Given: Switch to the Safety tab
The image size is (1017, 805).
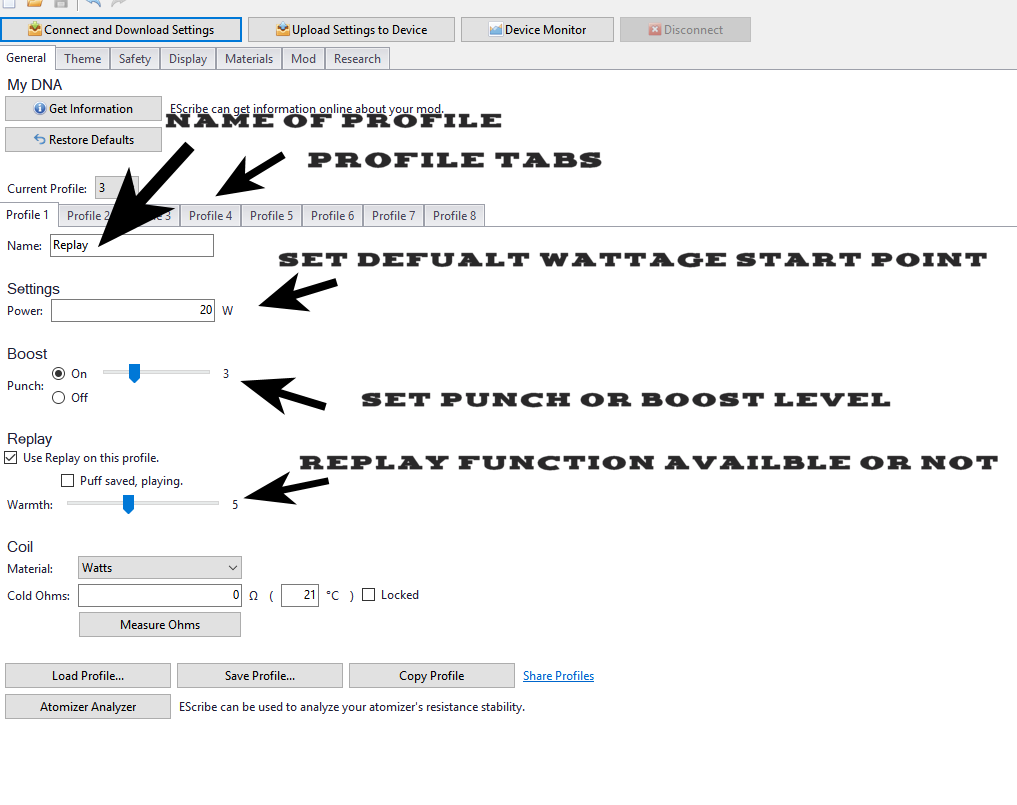Looking at the screenshot, I should pos(135,59).
